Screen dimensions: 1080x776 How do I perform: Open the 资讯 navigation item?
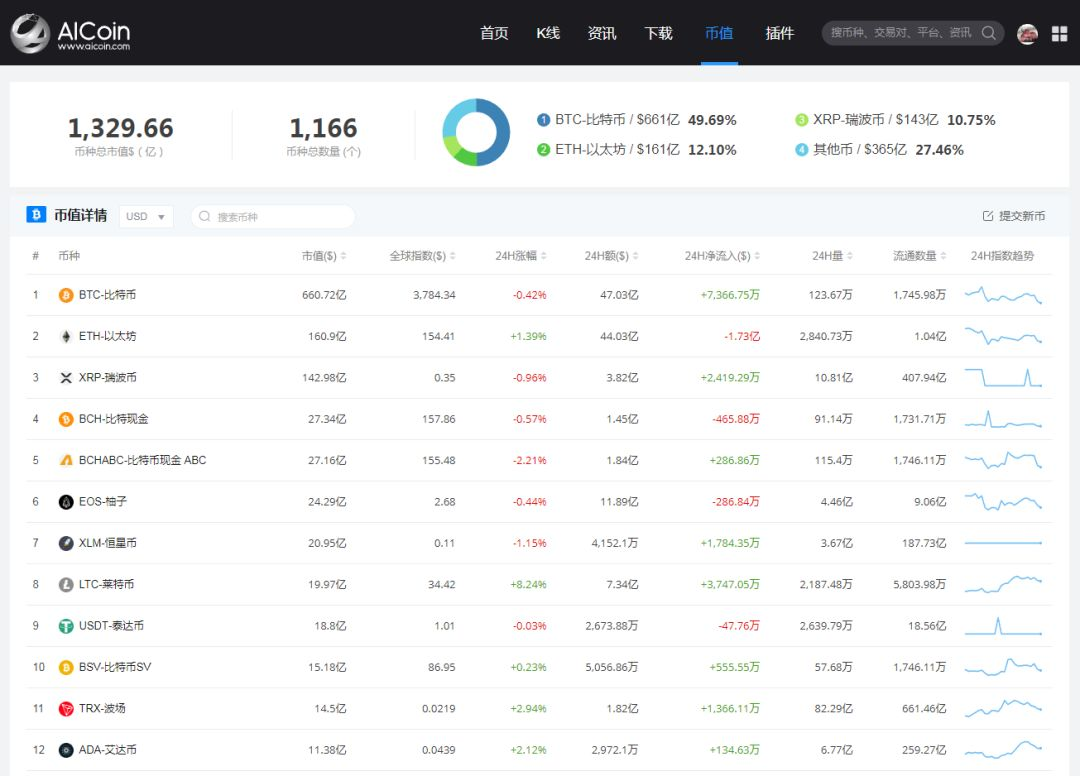[601, 33]
